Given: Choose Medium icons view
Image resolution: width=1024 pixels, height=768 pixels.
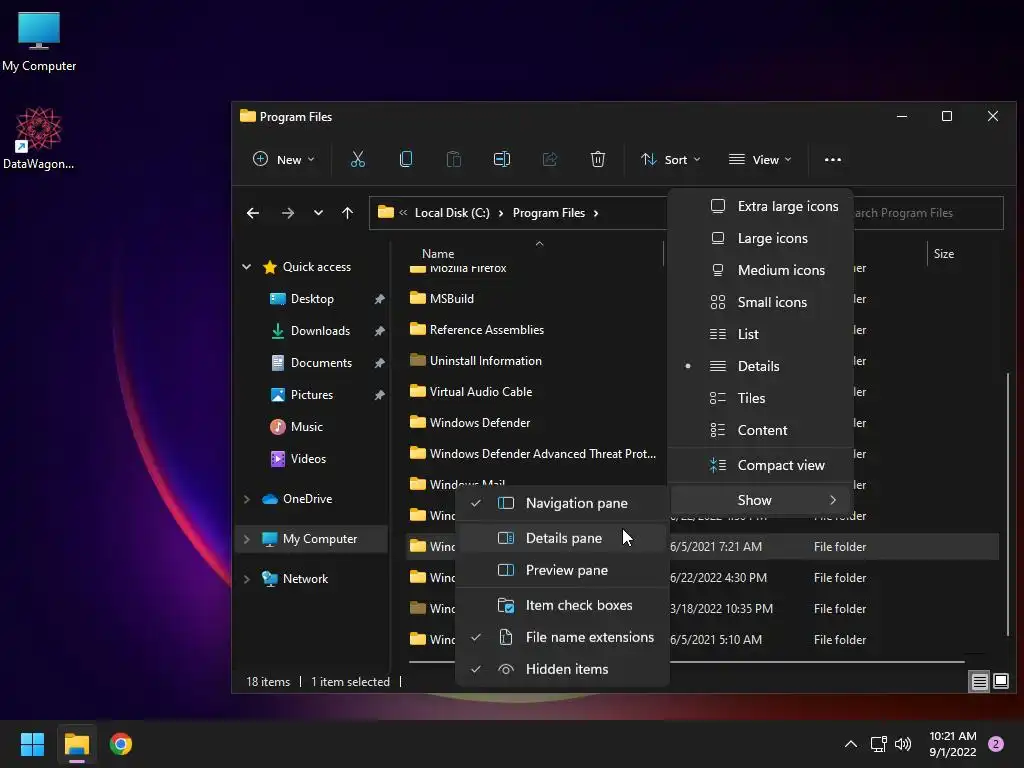Looking at the screenshot, I should tap(761, 270).
